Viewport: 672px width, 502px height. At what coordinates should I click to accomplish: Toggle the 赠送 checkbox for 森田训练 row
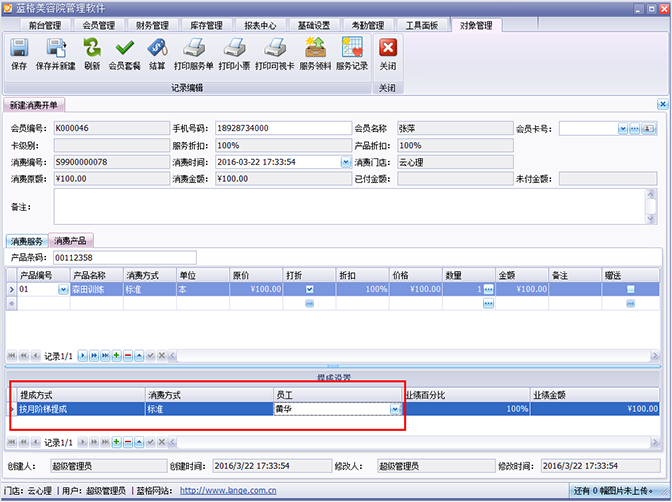[630, 289]
